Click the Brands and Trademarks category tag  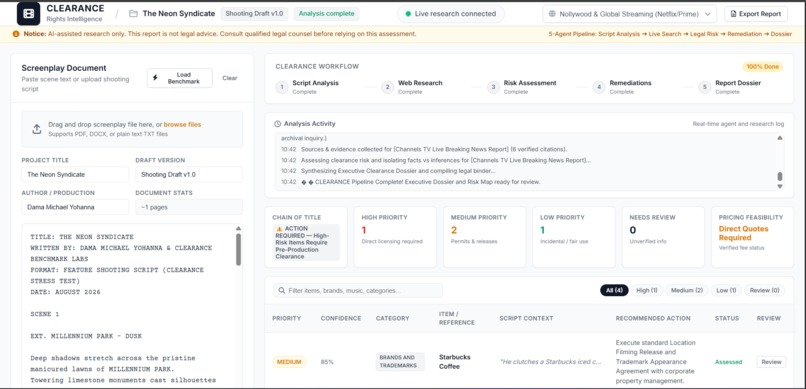tap(400, 362)
